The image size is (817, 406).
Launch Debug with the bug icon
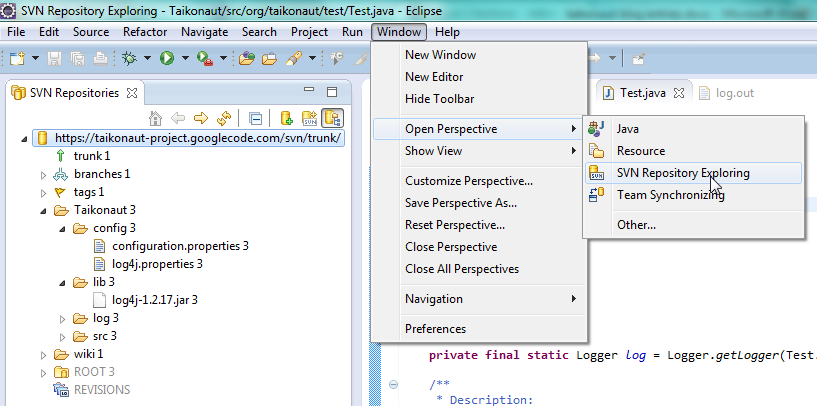(129, 58)
